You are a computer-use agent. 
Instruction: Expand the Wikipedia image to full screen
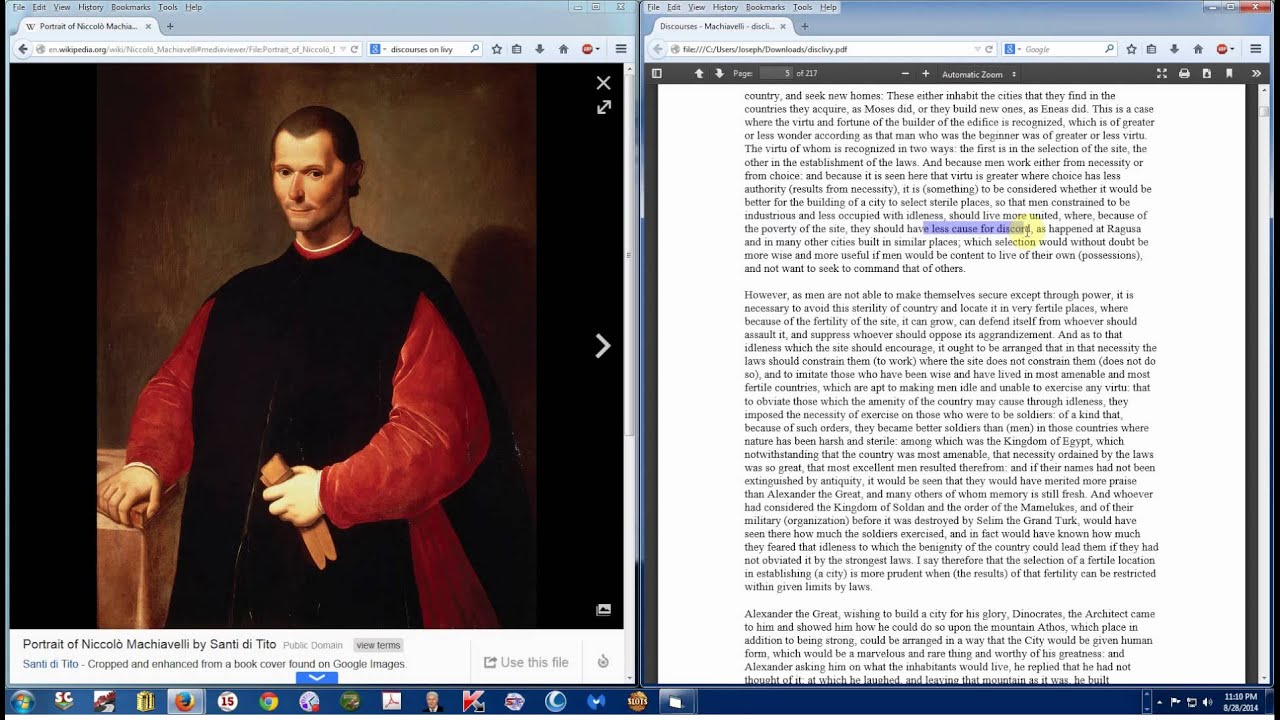point(604,107)
